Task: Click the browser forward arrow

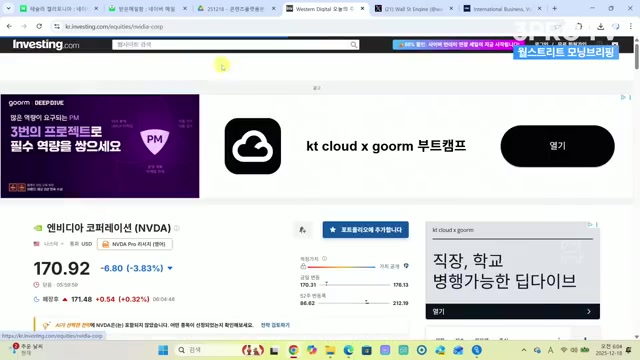Action: click(24, 27)
